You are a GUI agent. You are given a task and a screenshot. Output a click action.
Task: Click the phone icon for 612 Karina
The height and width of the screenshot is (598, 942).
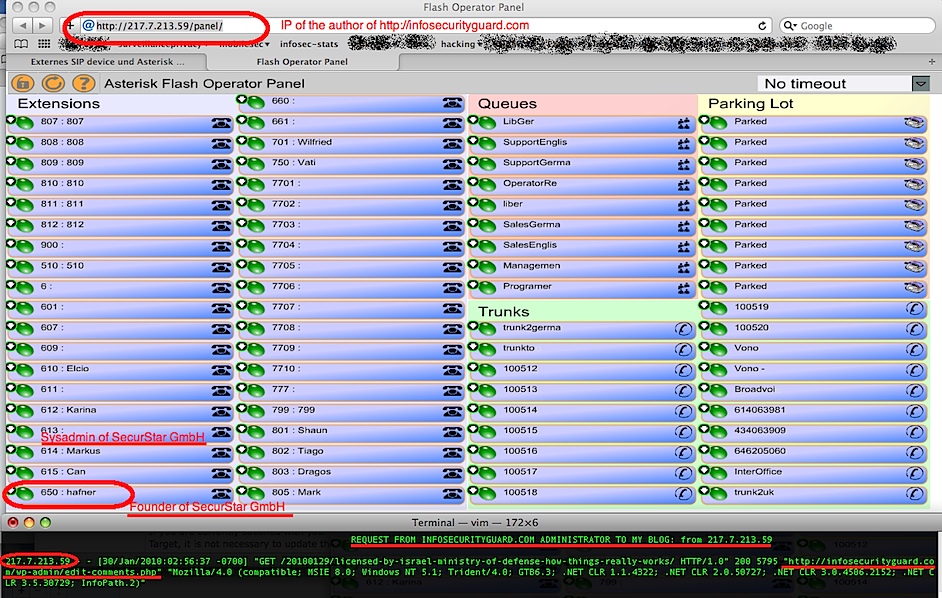pos(221,412)
